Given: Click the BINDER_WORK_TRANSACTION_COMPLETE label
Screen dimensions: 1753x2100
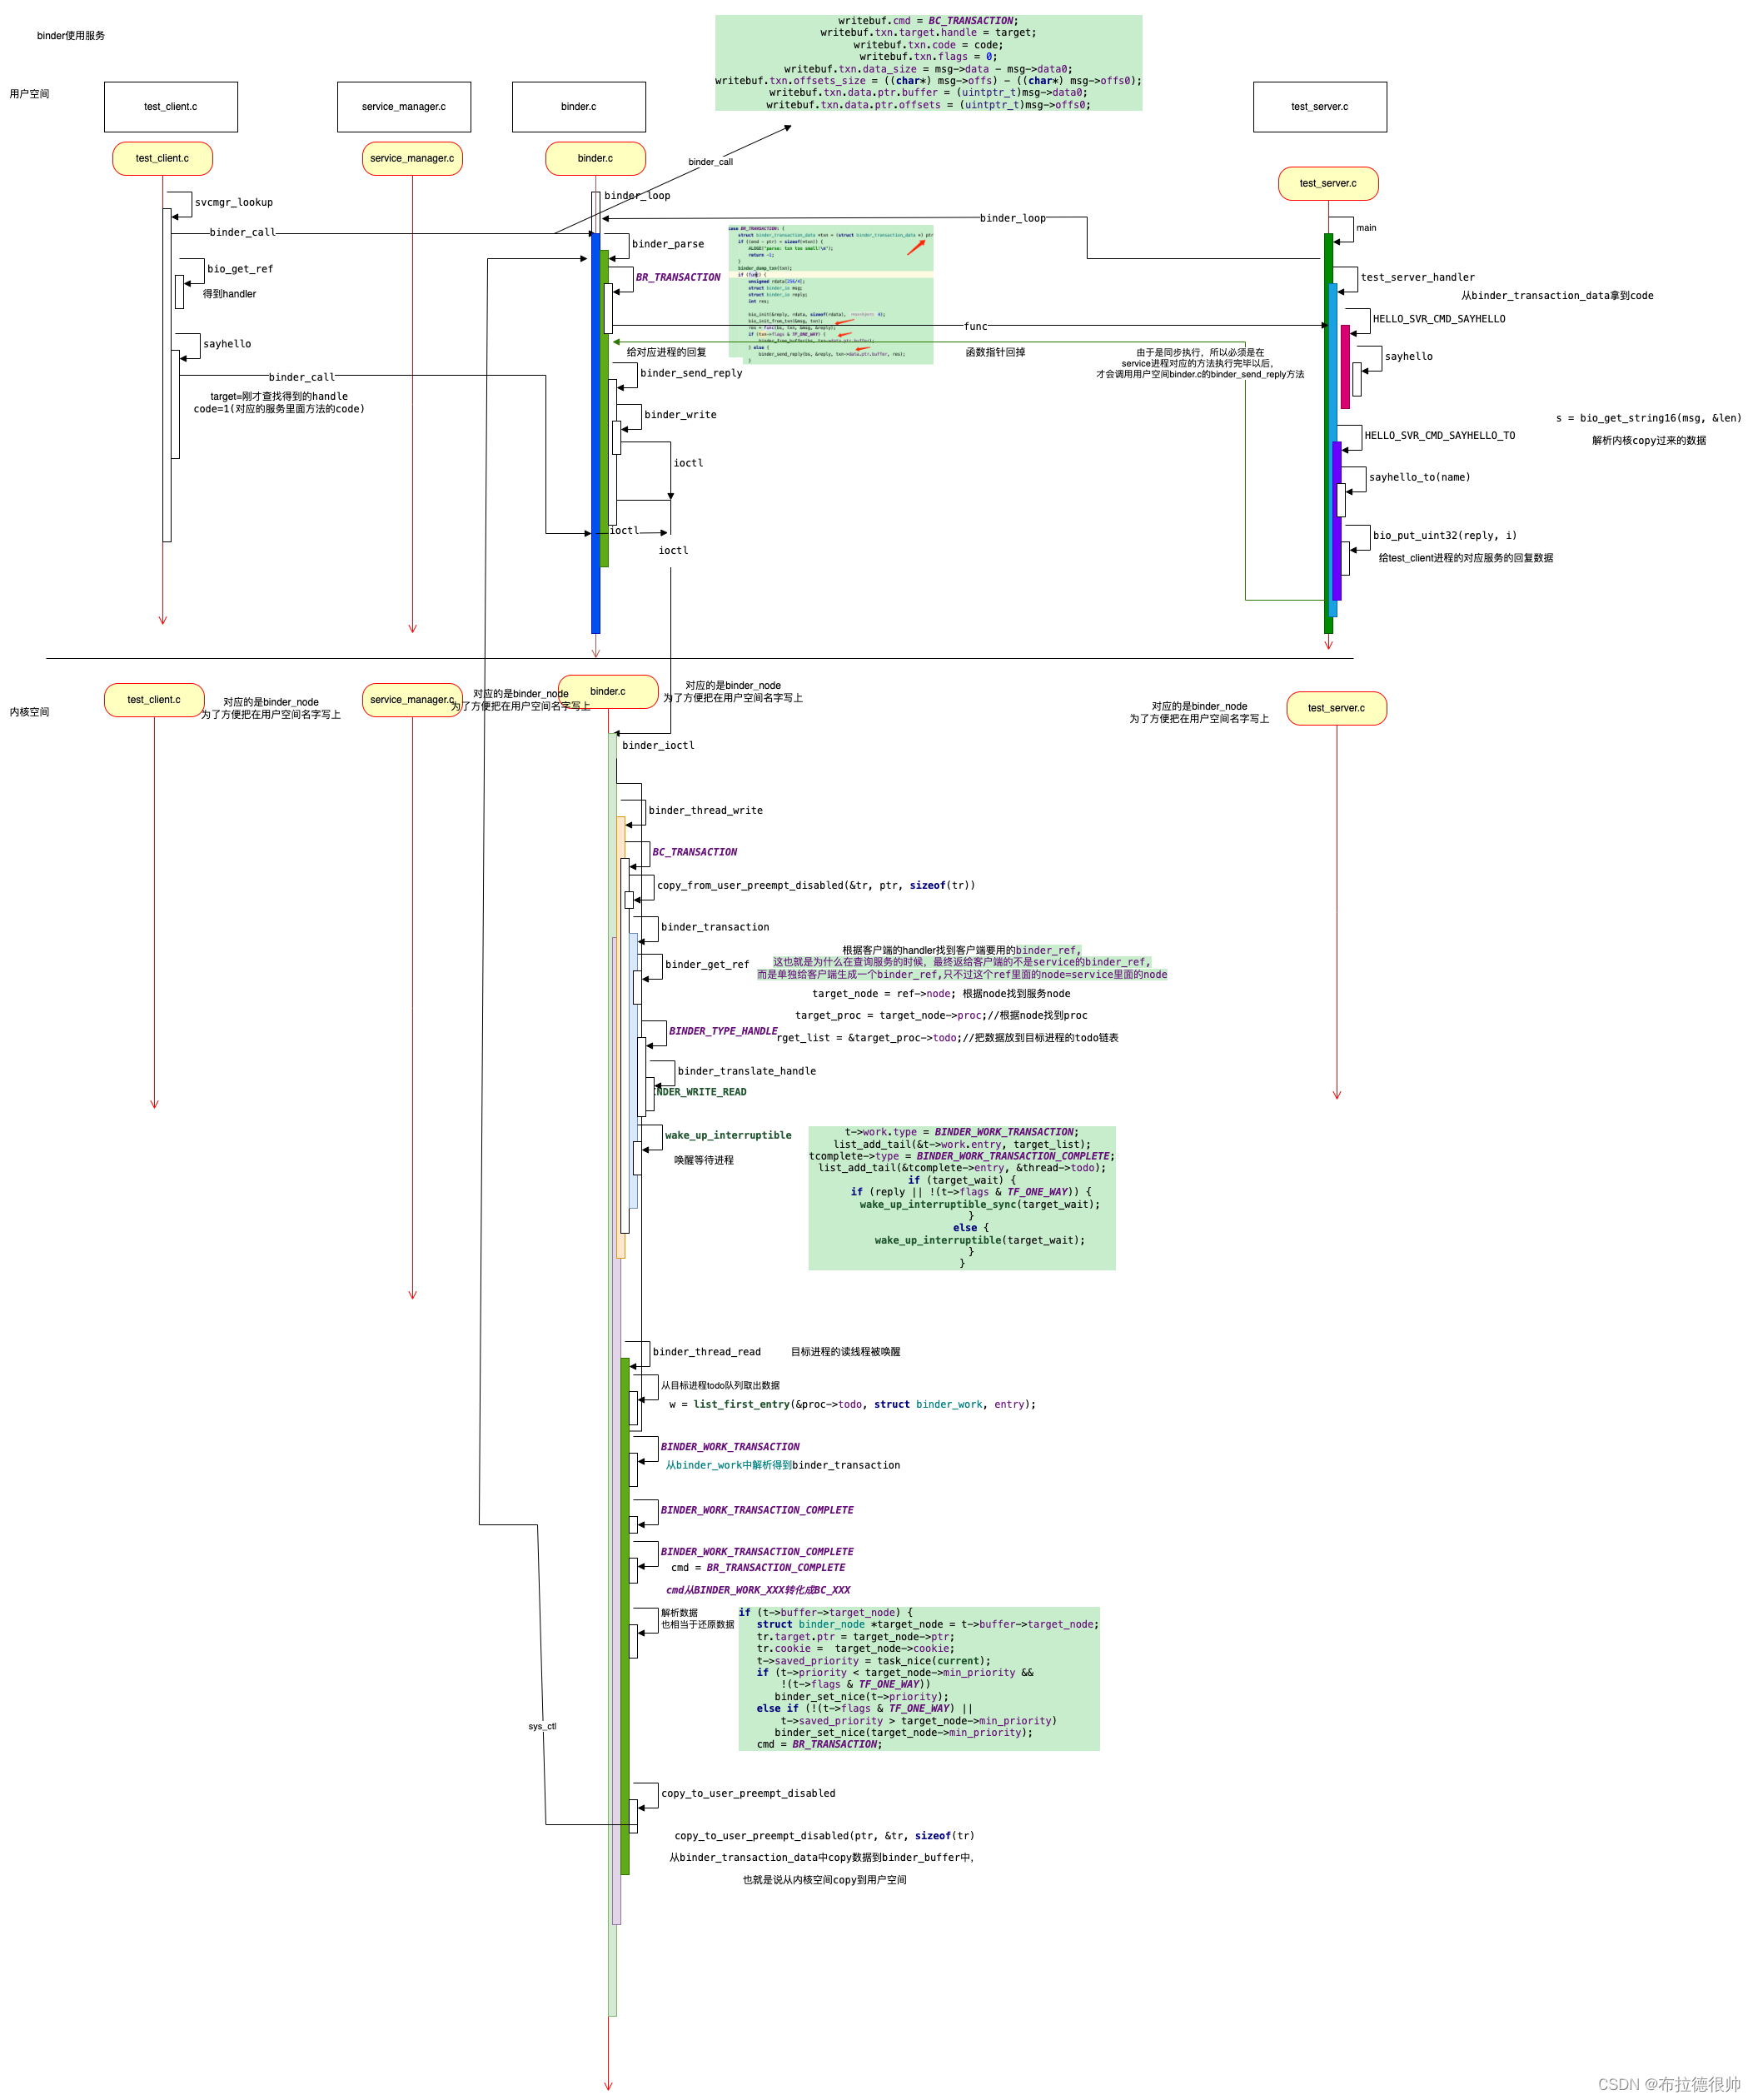Looking at the screenshot, I should pos(756,1510).
